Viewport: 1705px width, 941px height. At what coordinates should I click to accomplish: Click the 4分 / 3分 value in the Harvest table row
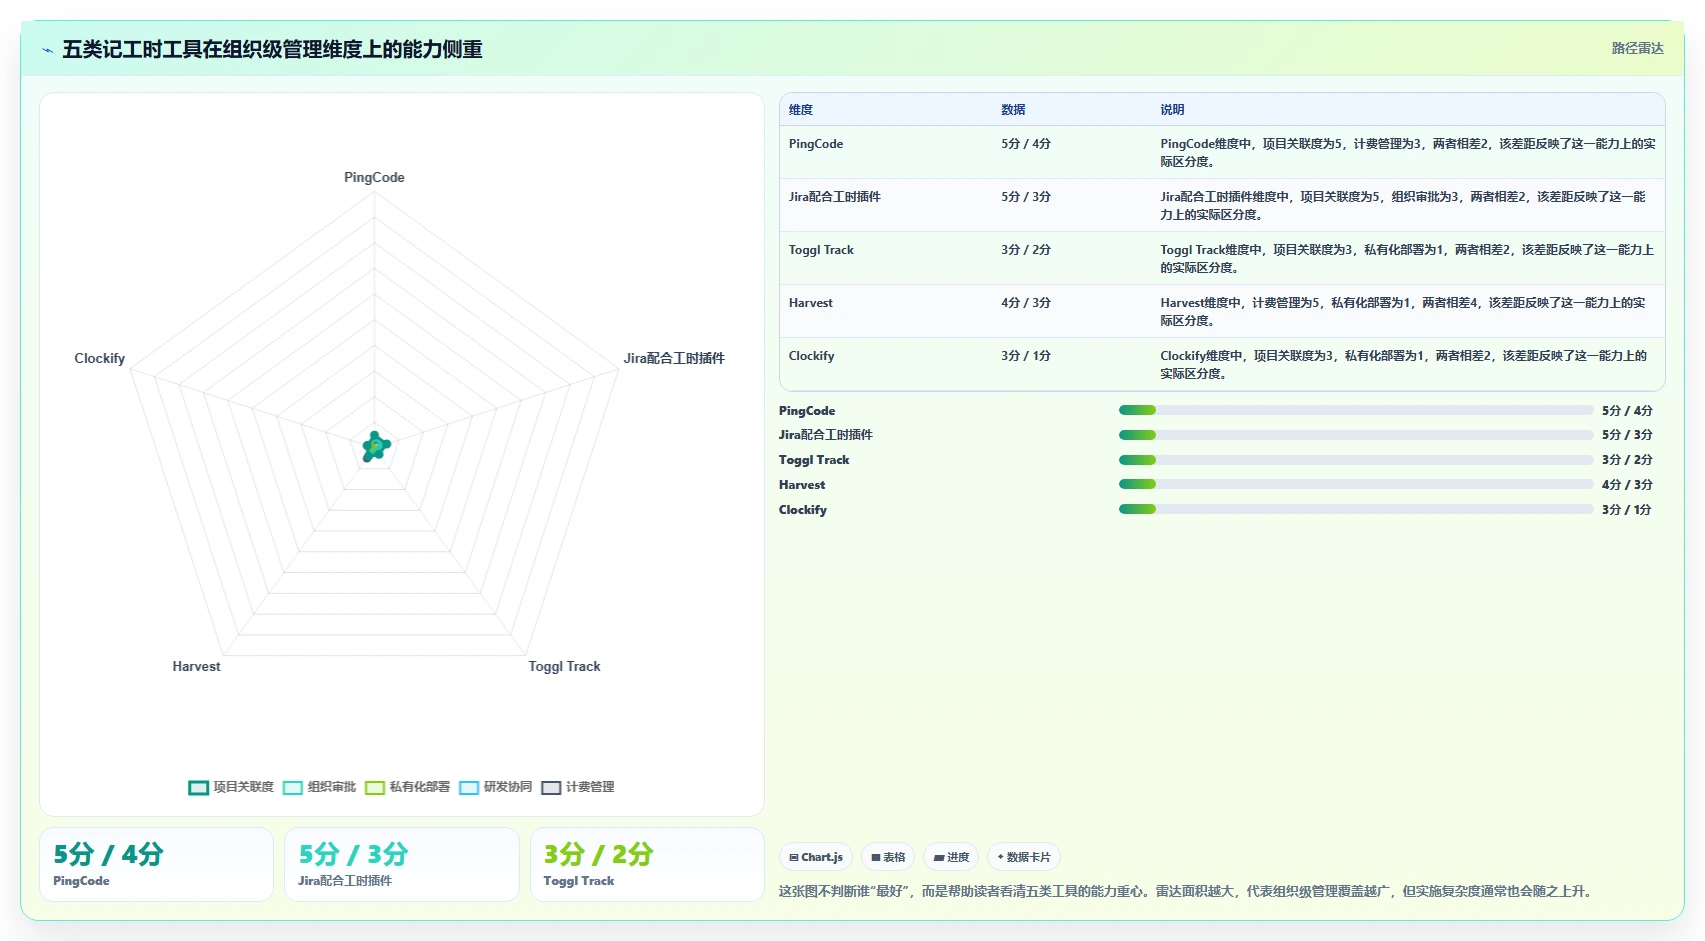pos(1026,303)
